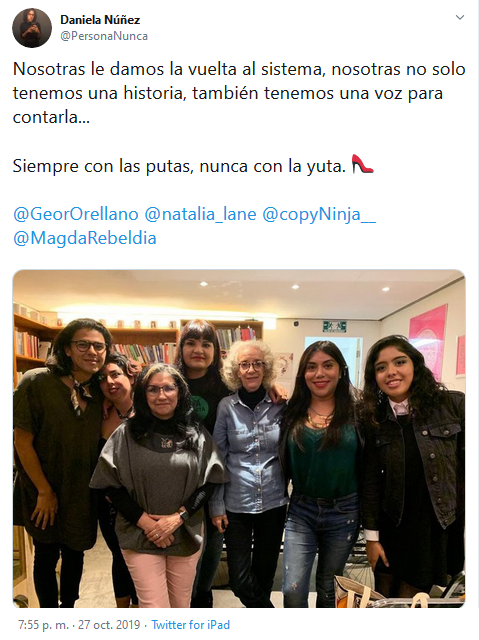This screenshot has width=479, height=640.
Task: Open the @natalia_lane mention
Action: pyautogui.click(x=200, y=214)
